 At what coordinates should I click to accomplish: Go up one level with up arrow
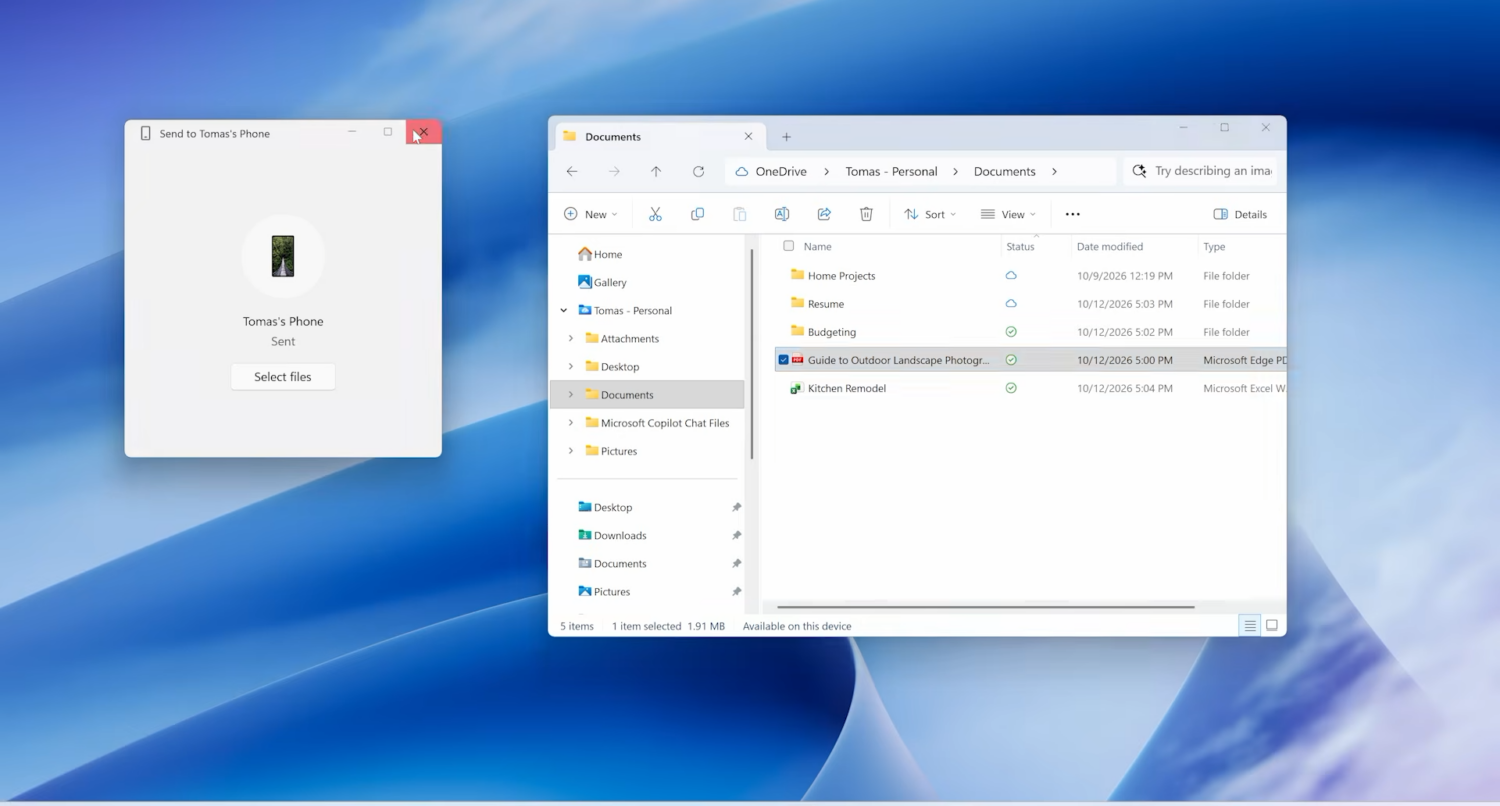pyautogui.click(x=656, y=171)
